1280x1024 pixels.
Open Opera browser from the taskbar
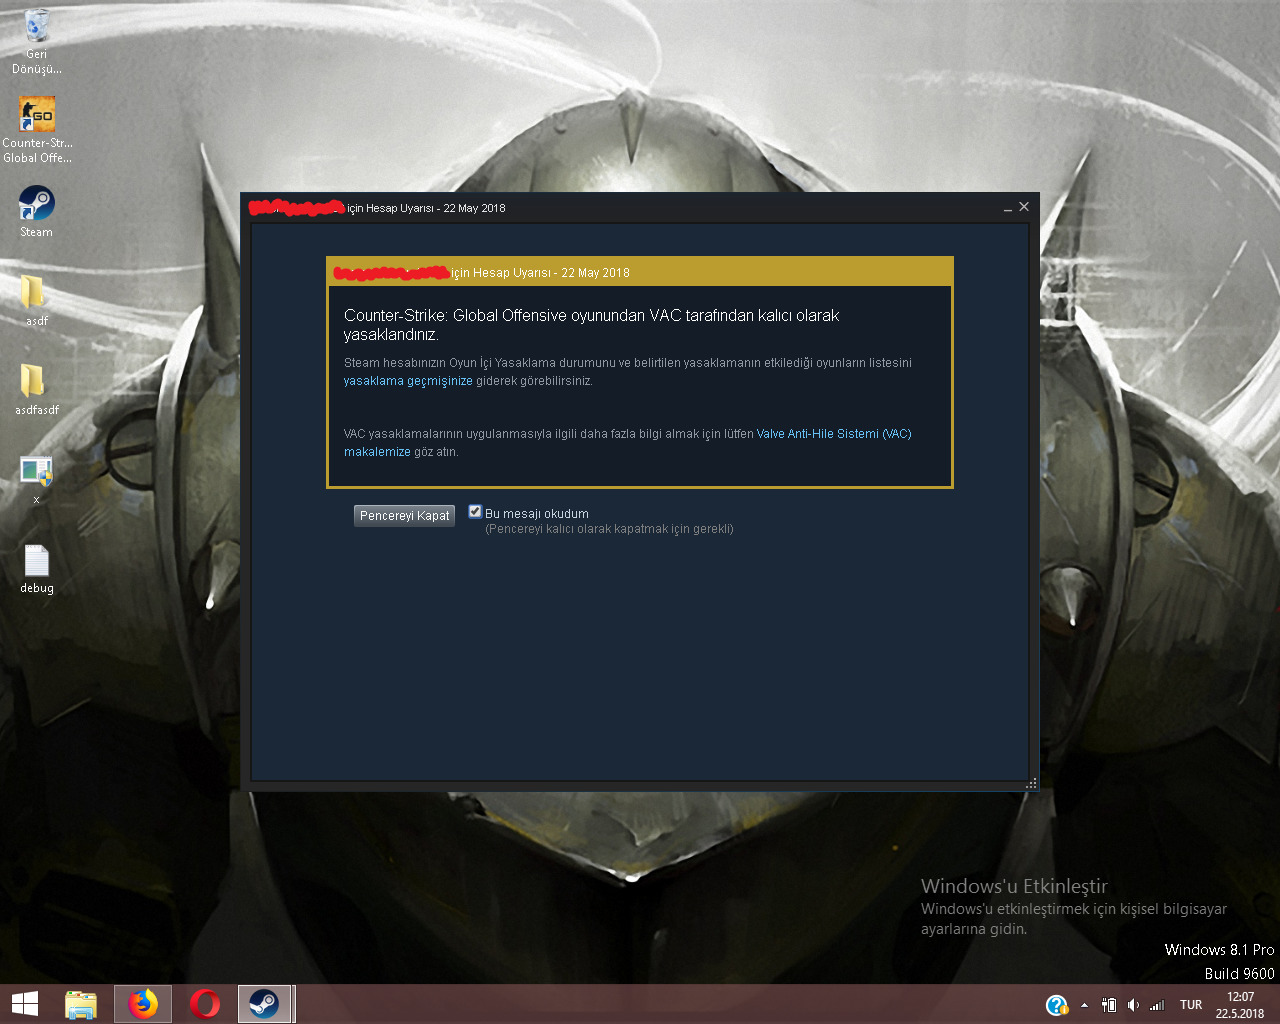tap(205, 1004)
